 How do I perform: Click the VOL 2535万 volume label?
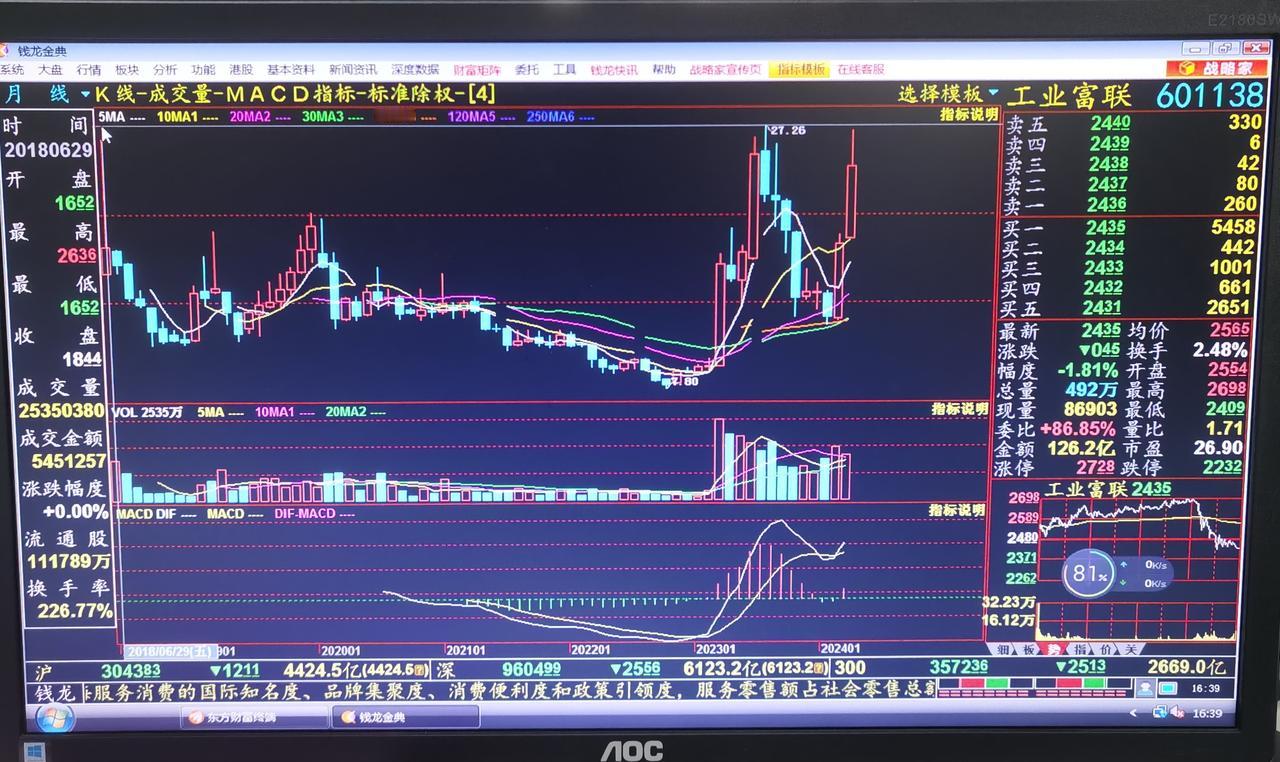point(147,412)
